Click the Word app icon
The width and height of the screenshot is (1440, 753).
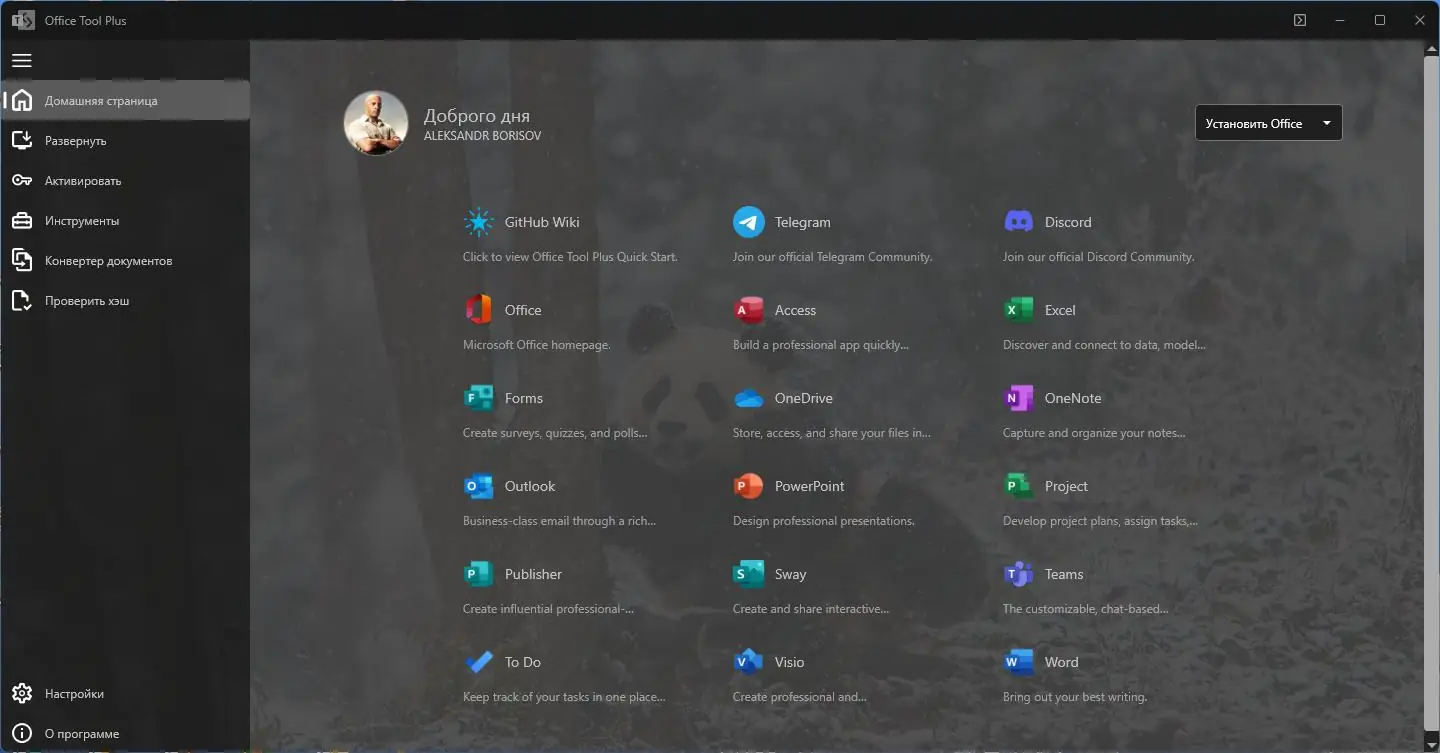coord(1019,662)
